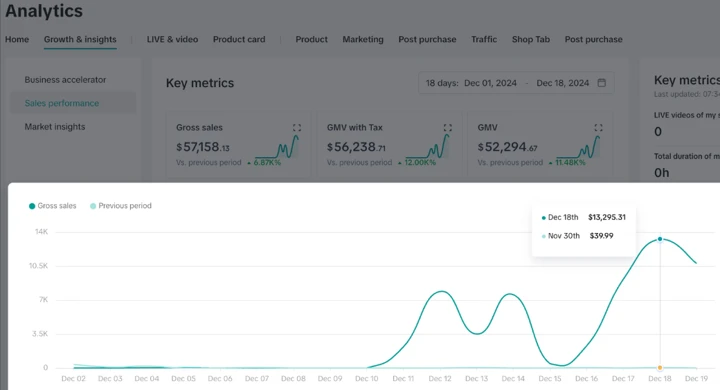Image resolution: width=720 pixels, height=390 pixels.
Task: Open the Marketing tab
Action: [x=363, y=40]
